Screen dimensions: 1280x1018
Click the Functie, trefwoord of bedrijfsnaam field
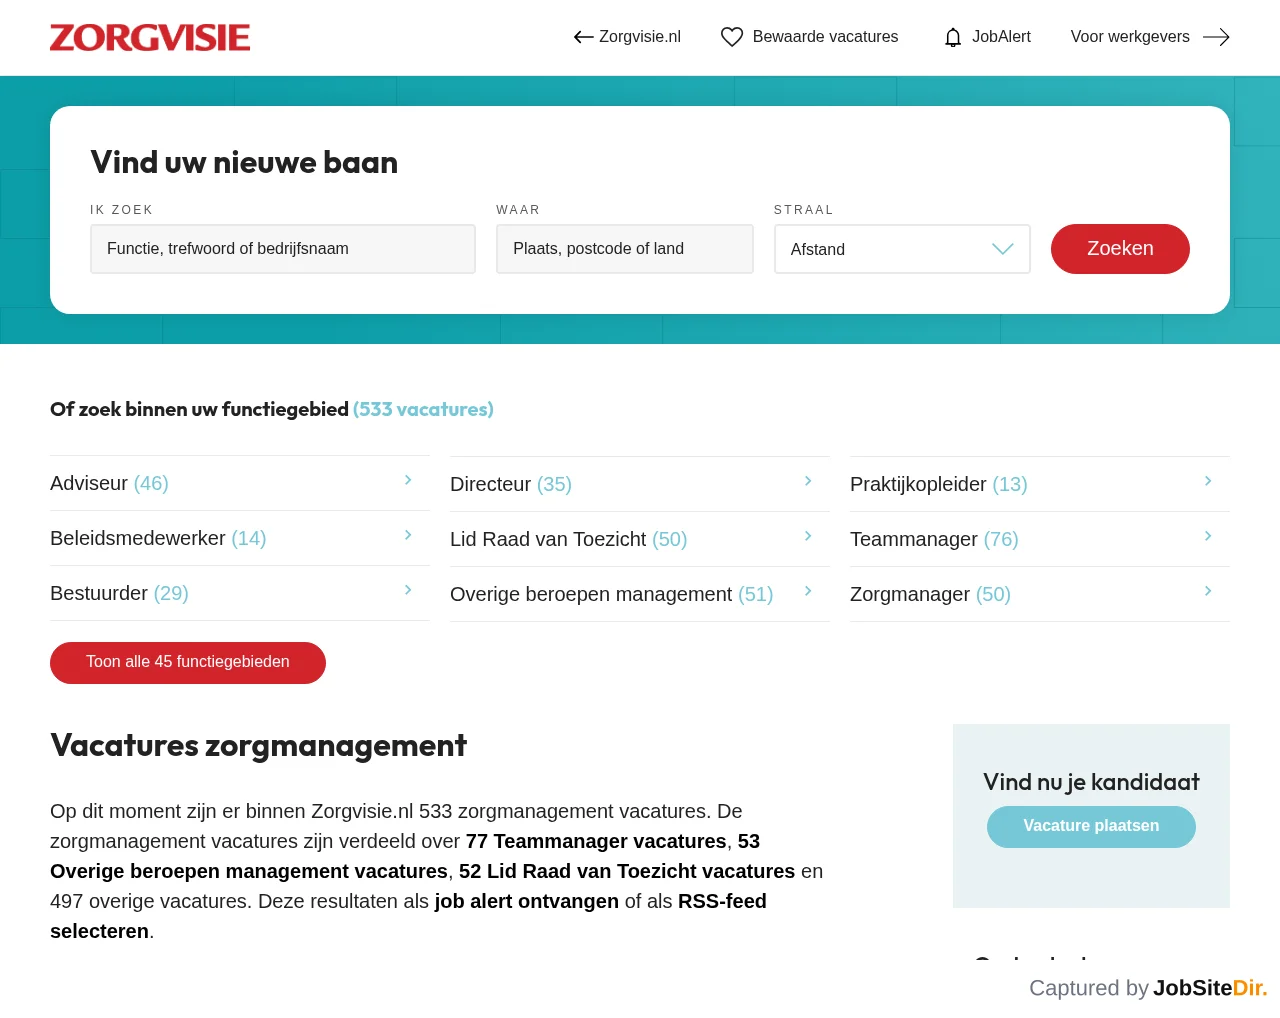283,249
